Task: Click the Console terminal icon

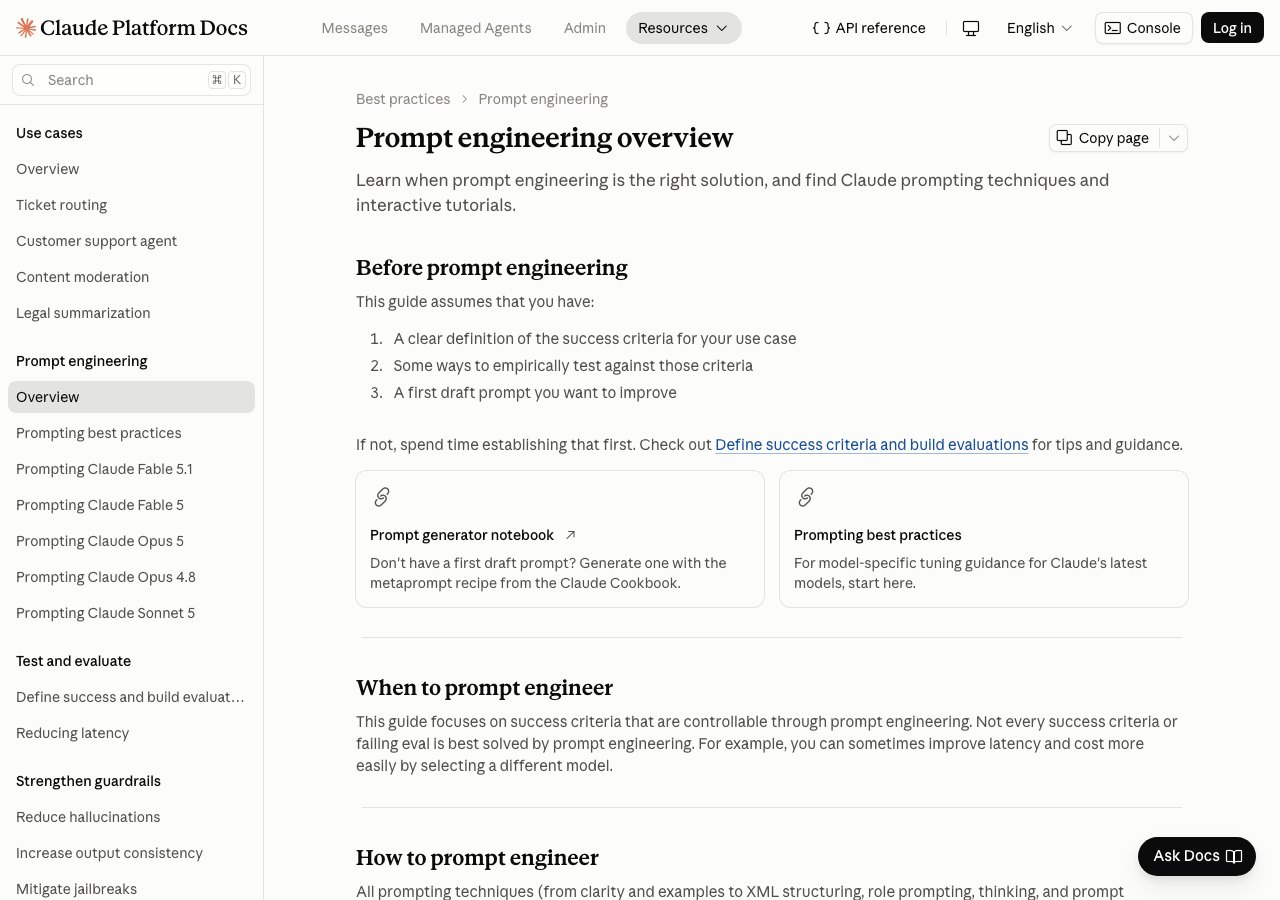Action: [x=1112, y=28]
